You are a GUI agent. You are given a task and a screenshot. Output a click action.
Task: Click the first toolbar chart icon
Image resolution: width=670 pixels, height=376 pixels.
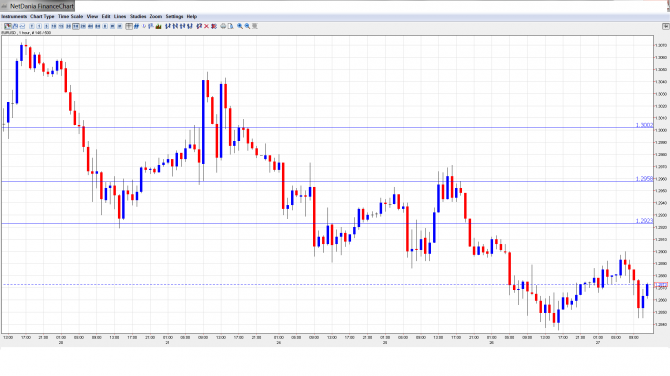[8, 26]
